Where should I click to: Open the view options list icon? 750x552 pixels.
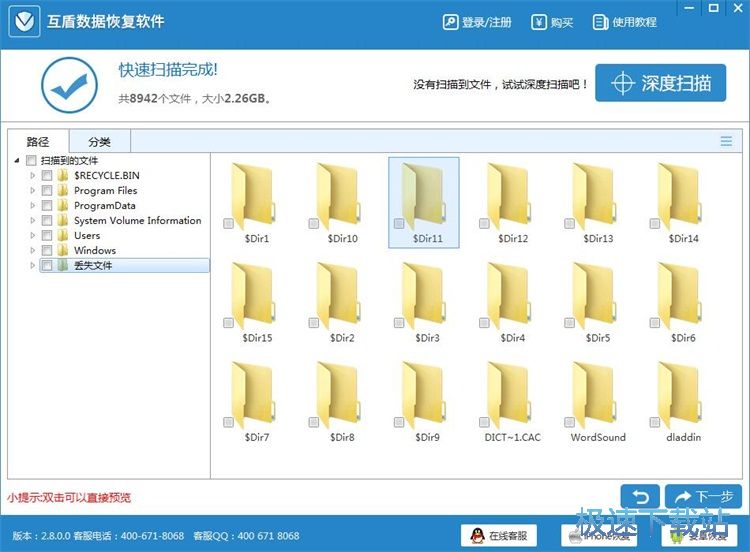(726, 141)
